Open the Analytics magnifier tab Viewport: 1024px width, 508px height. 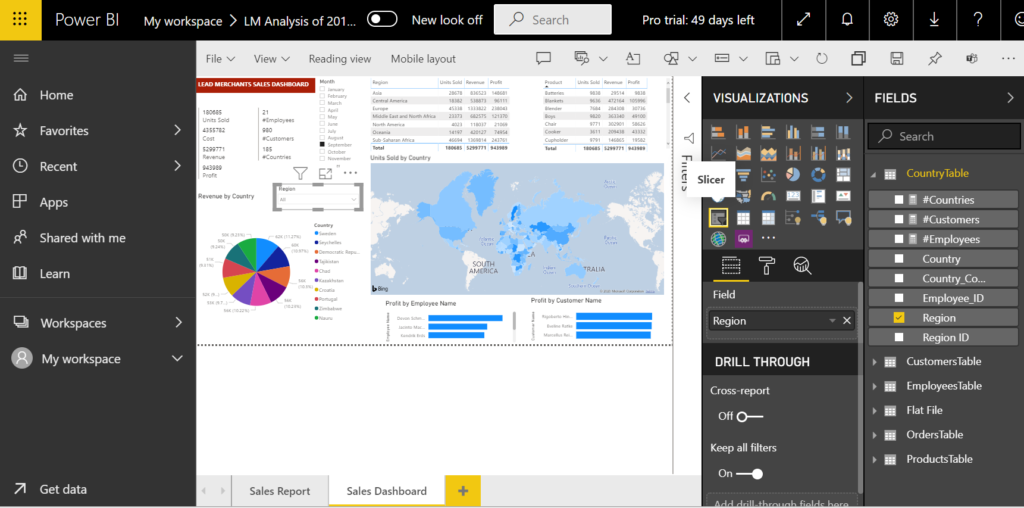click(802, 265)
